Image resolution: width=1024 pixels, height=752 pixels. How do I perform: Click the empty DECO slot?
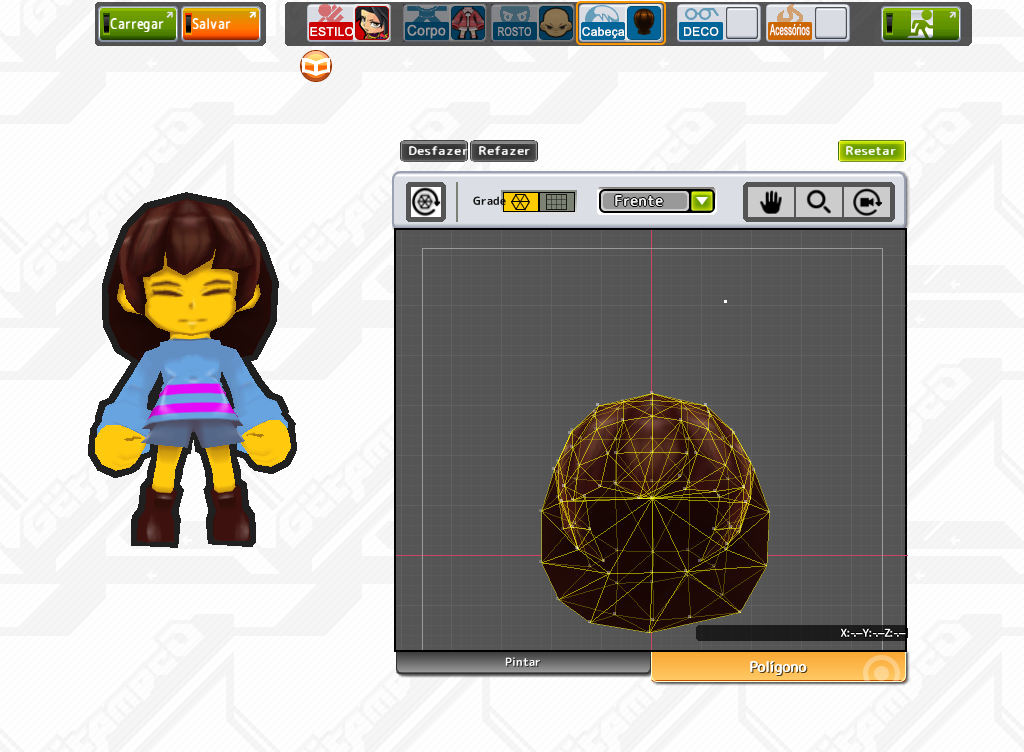[742, 23]
